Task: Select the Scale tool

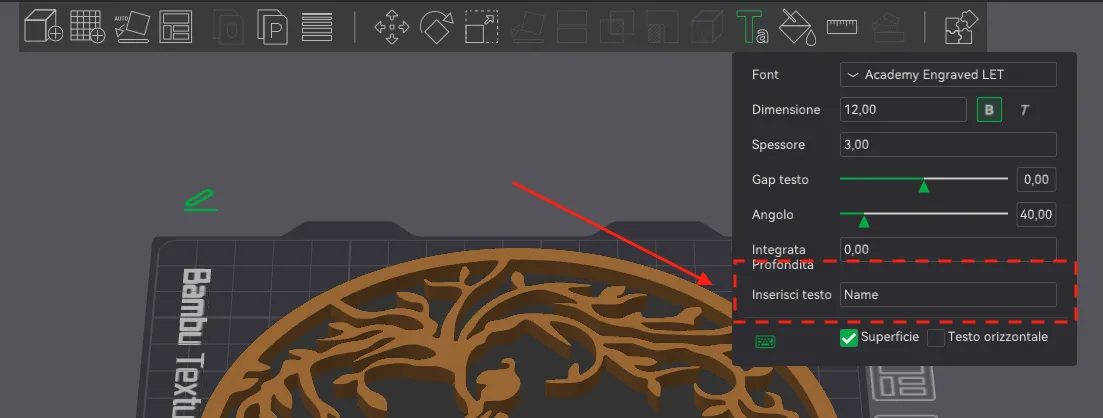Action: [x=482, y=27]
